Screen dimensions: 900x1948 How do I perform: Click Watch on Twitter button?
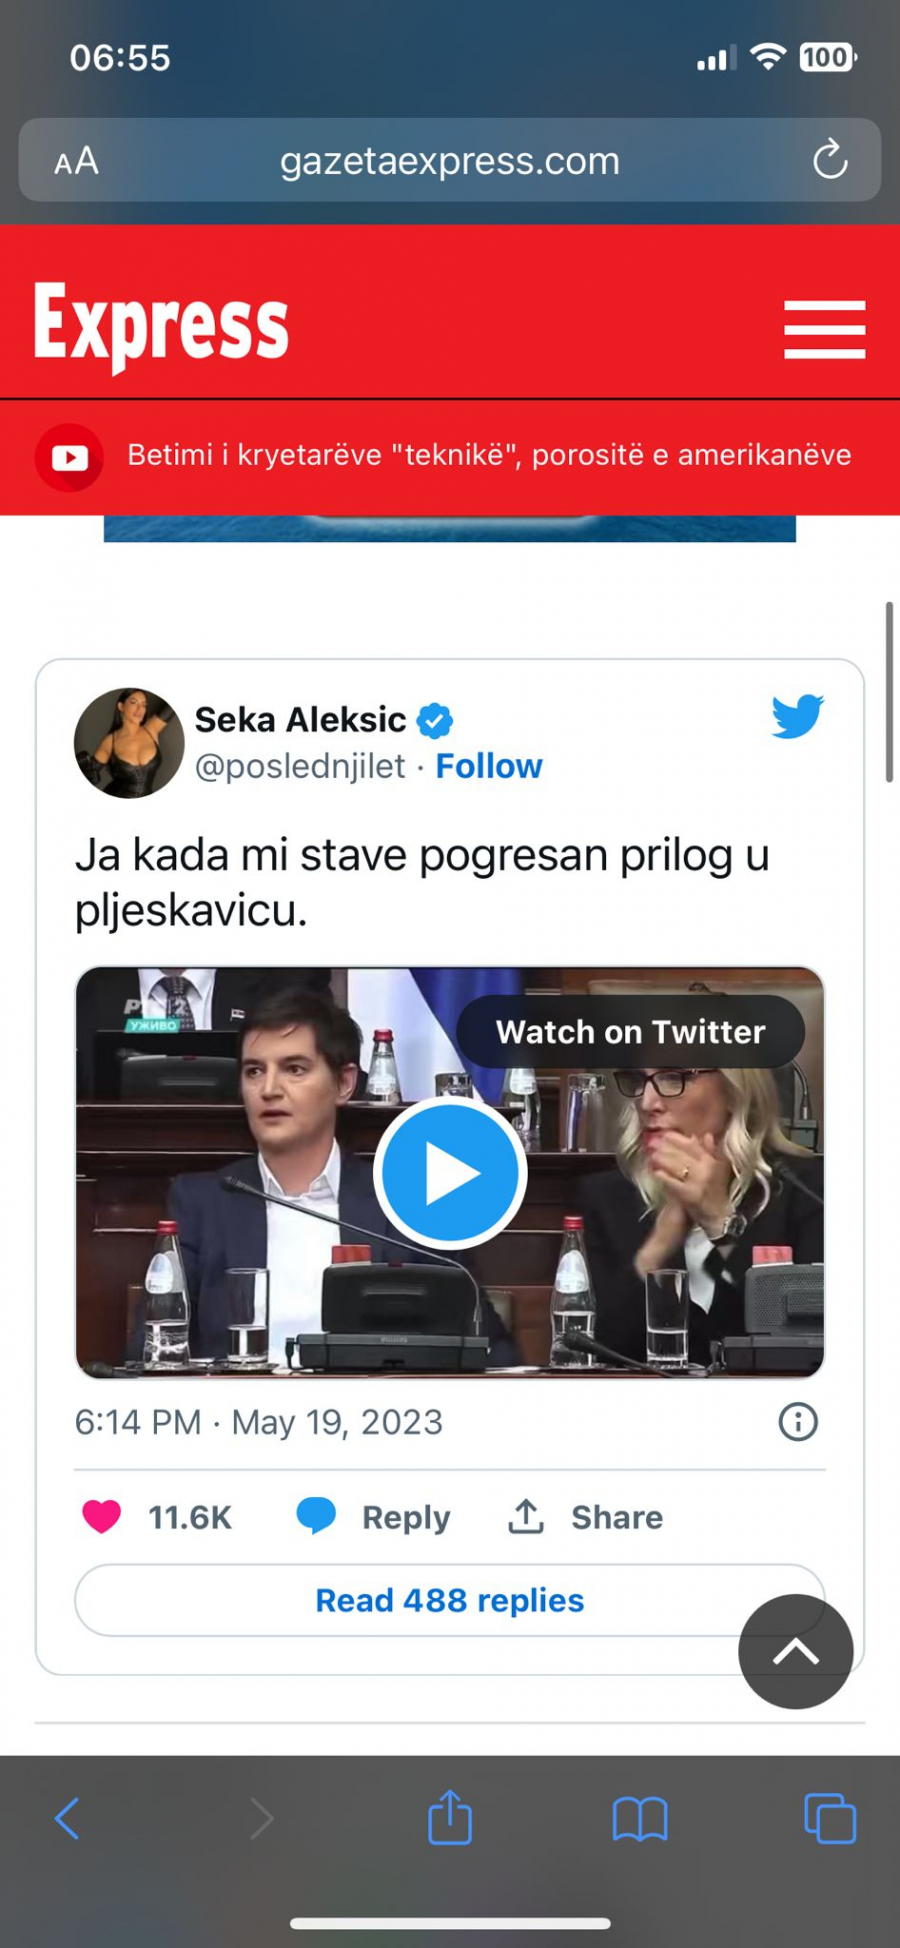(630, 1031)
